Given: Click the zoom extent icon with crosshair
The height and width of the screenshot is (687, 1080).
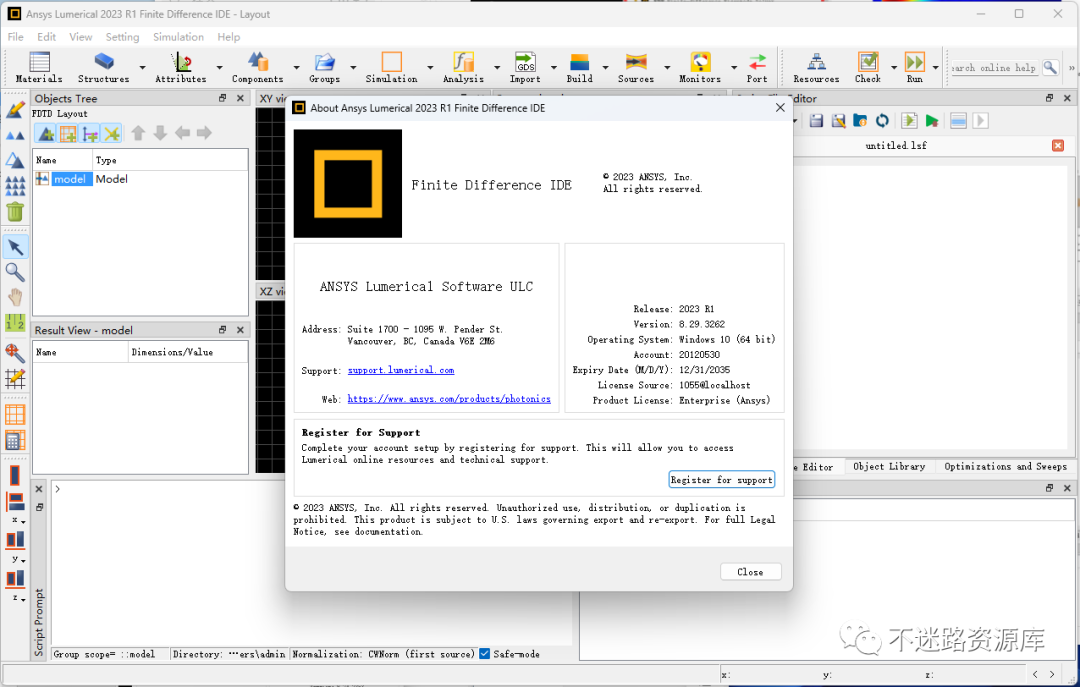Looking at the screenshot, I should click(15, 353).
